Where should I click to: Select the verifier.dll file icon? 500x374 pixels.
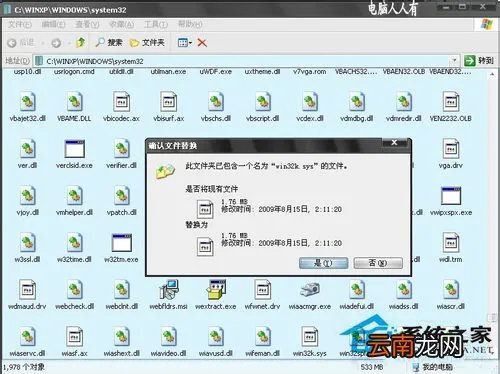point(121,149)
